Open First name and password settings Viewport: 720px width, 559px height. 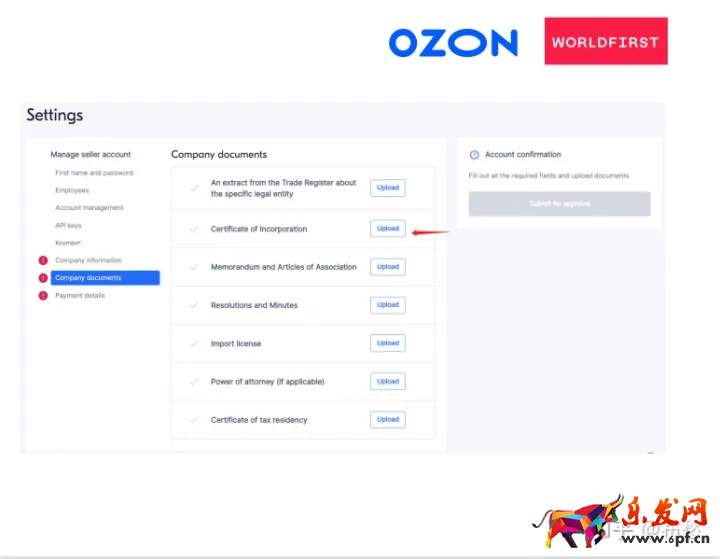point(94,173)
